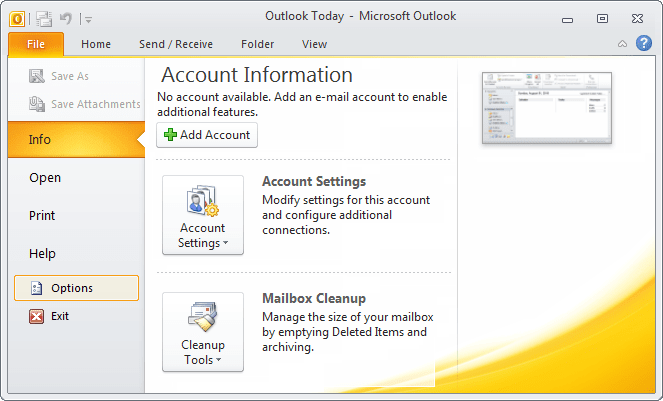Select Help in the backstage menu
This screenshot has height=401, width=663.
click(42, 254)
